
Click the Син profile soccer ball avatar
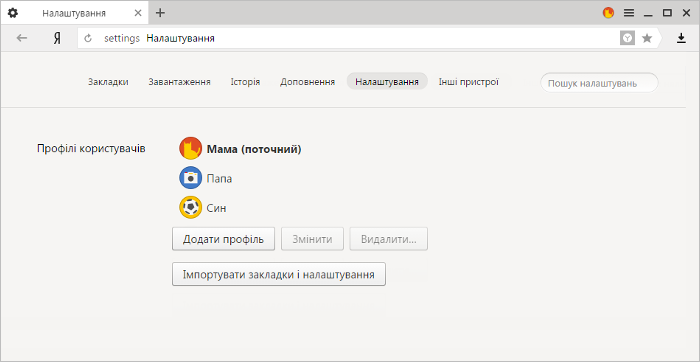tap(191, 208)
